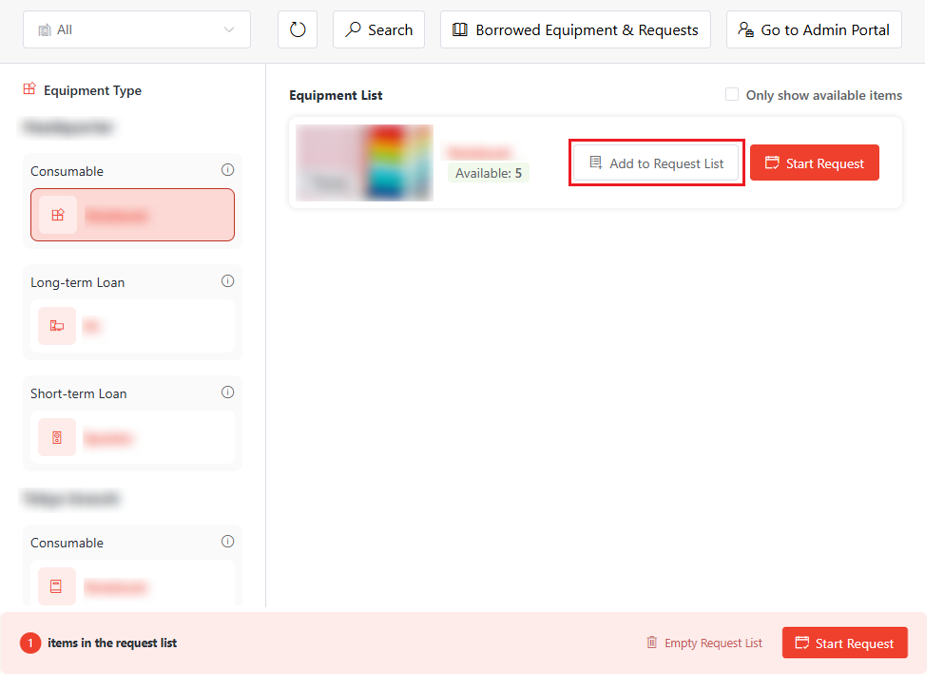Enable Only show available items checkbox
This screenshot has height=674, width=927.
(x=732, y=95)
